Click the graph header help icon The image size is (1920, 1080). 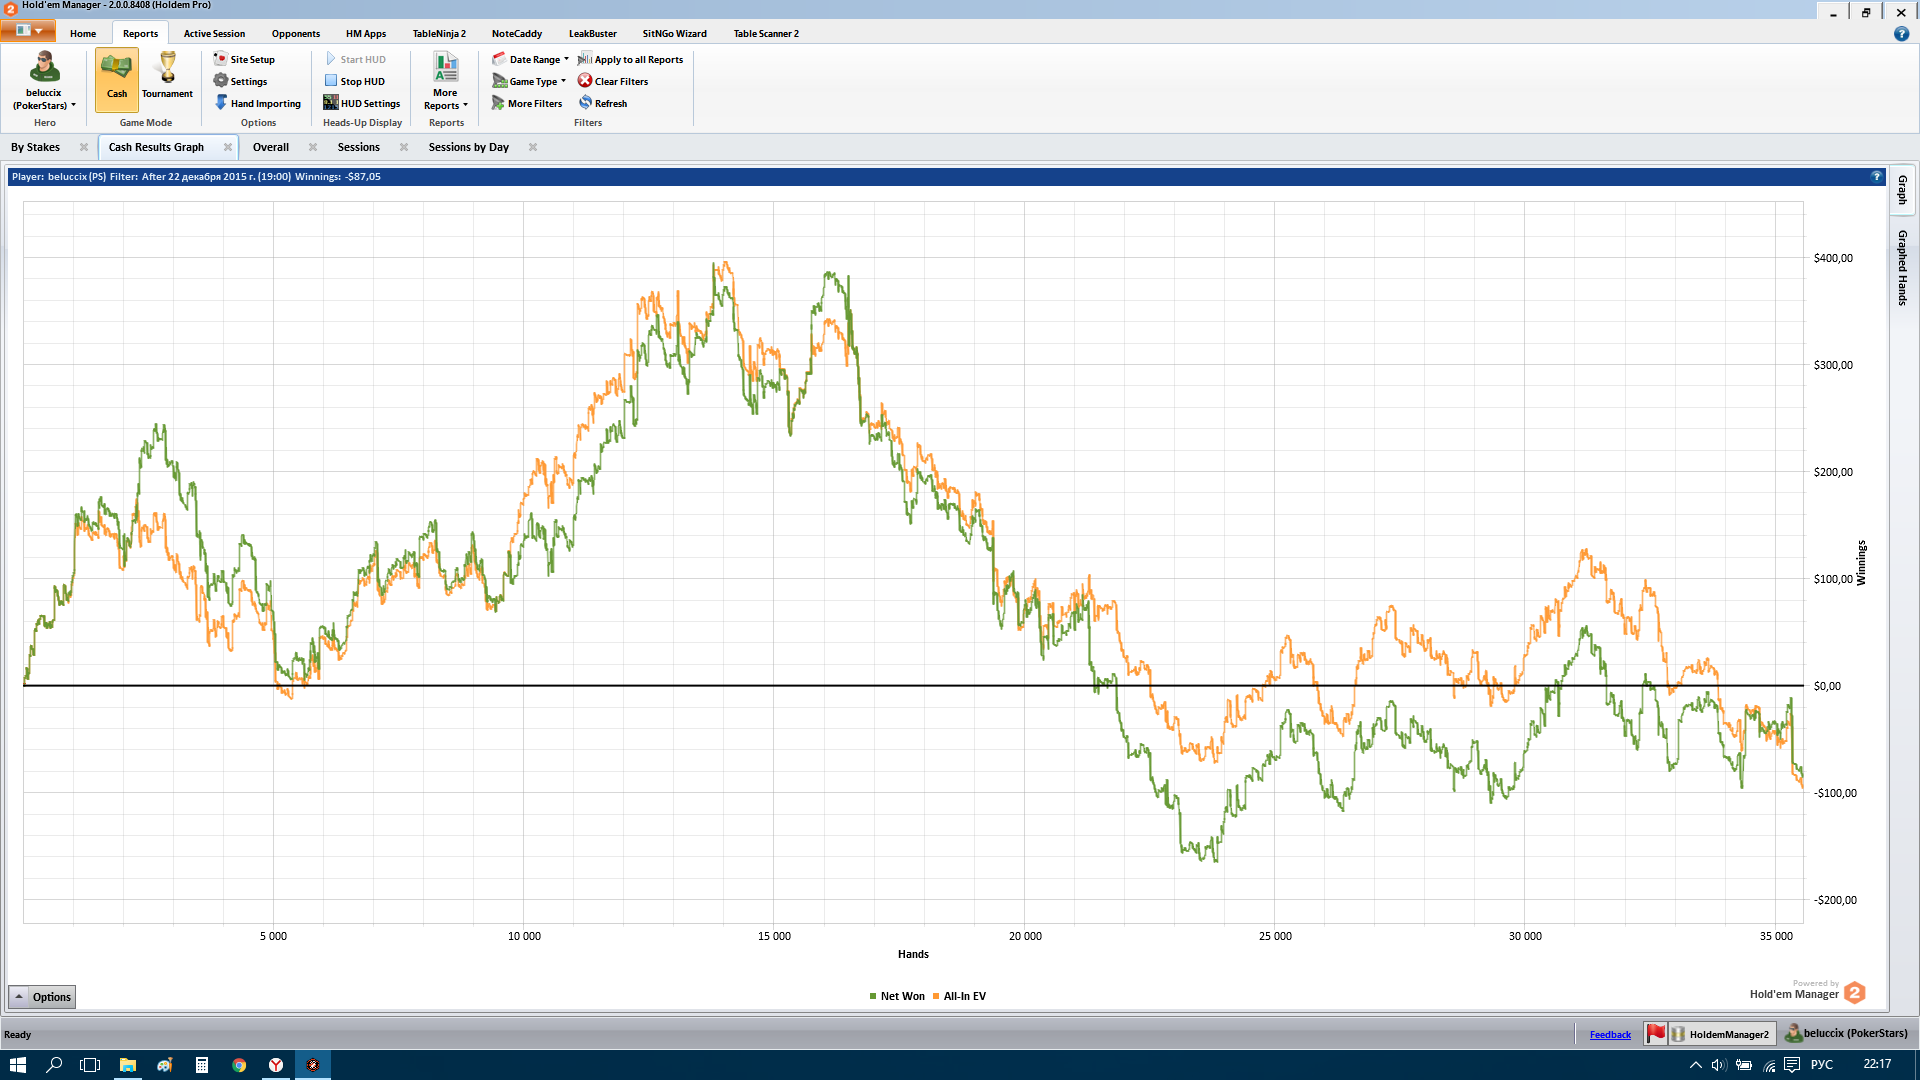coord(1876,176)
